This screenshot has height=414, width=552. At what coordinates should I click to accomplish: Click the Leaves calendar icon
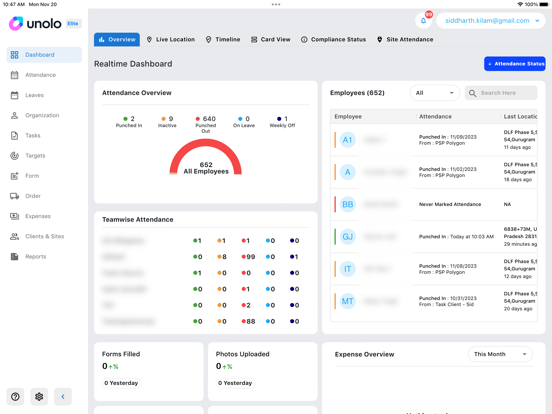point(14,95)
